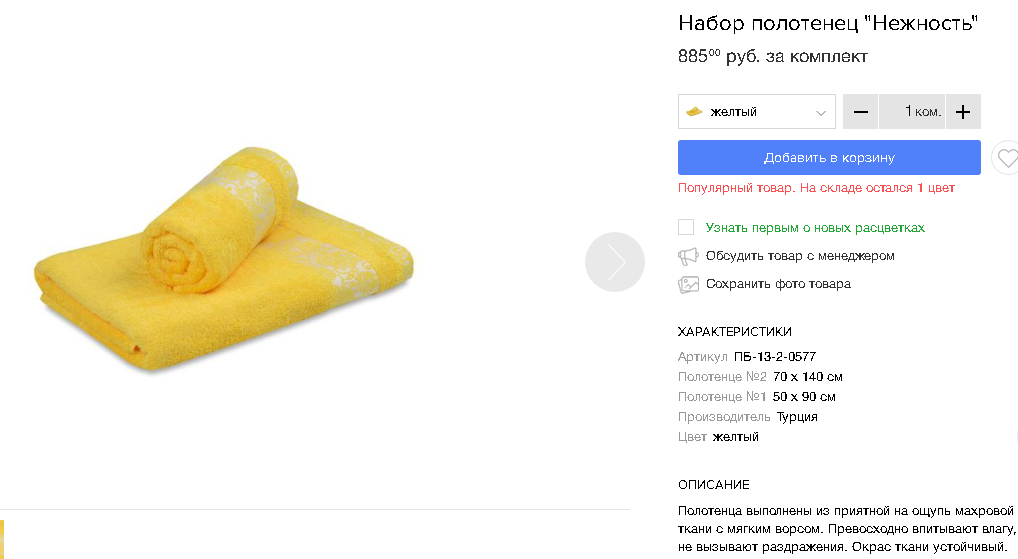Click the "Сохранить фото товара" link
This screenshot has height=559, width=1018.
tap(778, 284)
